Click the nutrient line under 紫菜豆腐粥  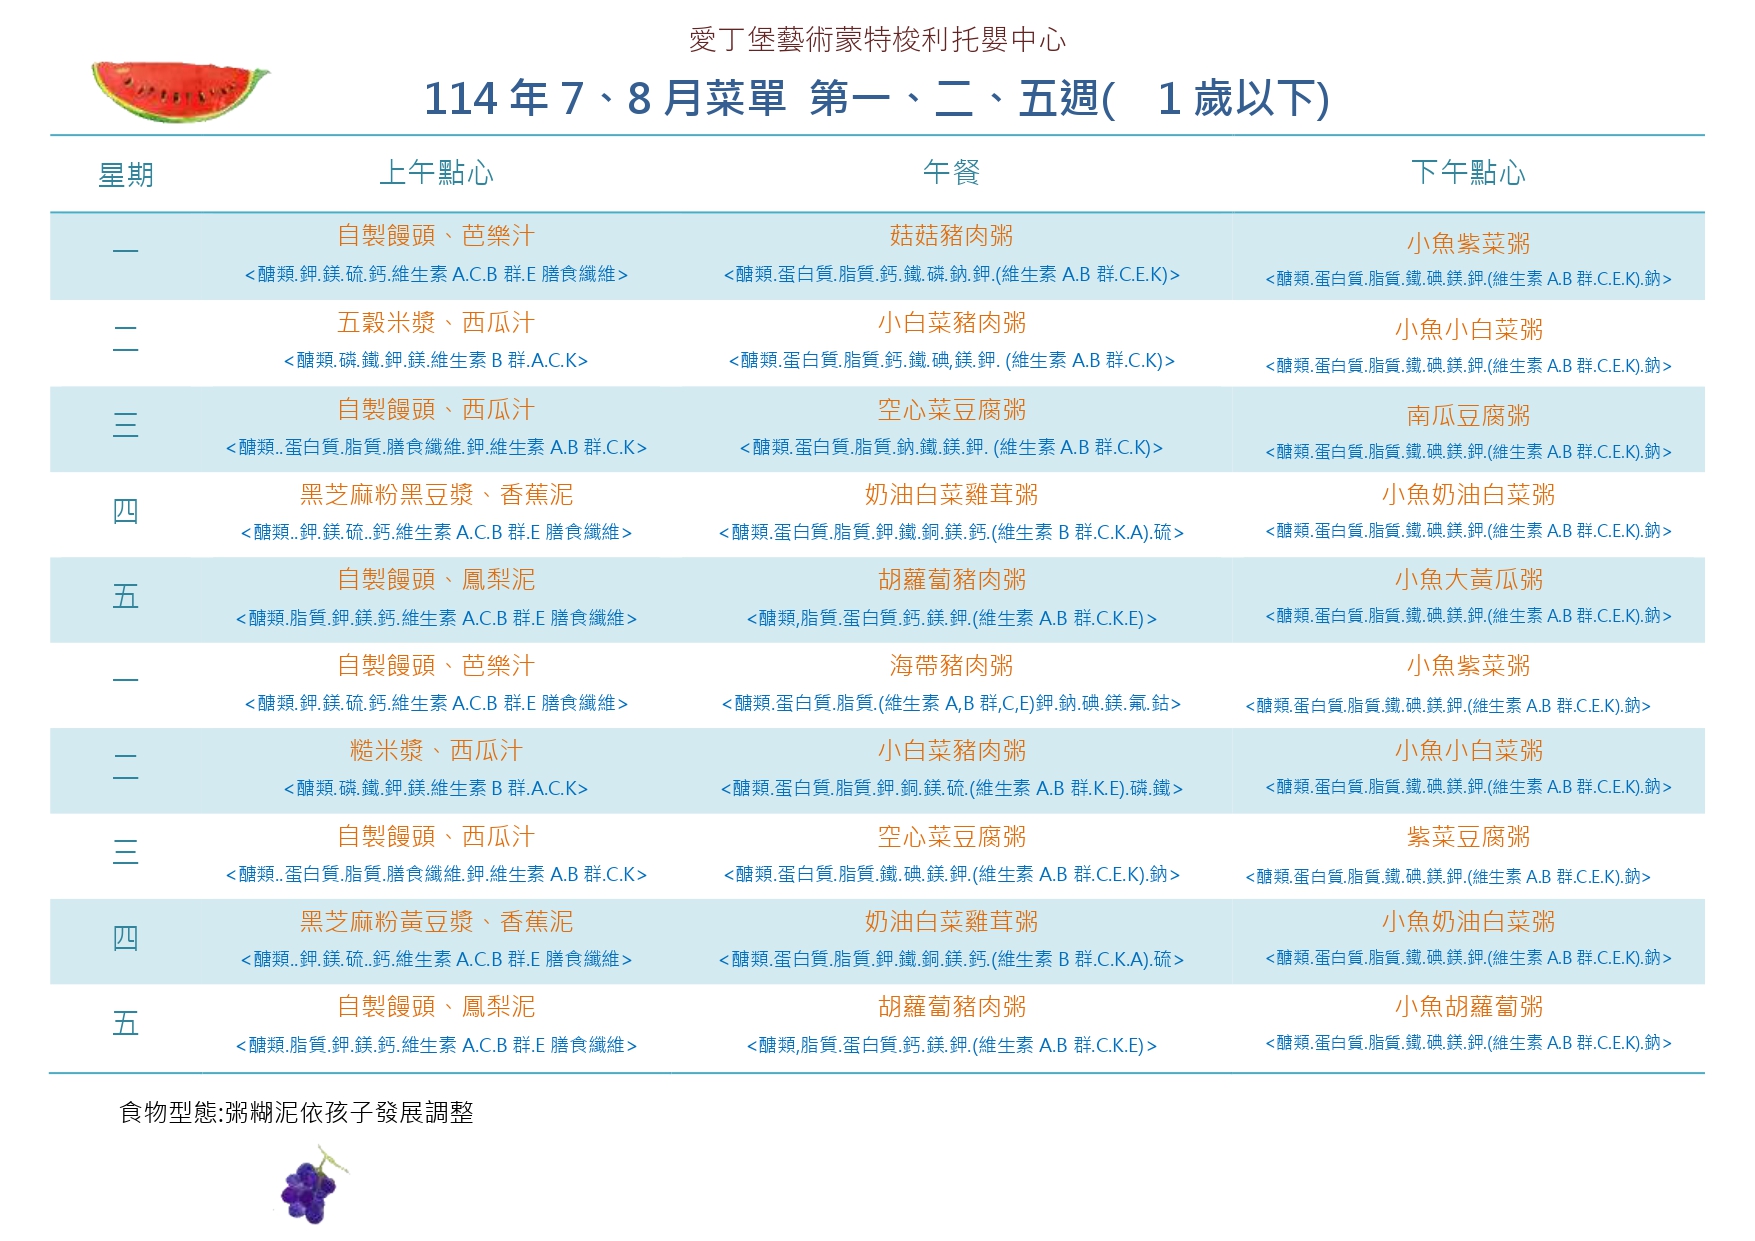coord(1448,877)
